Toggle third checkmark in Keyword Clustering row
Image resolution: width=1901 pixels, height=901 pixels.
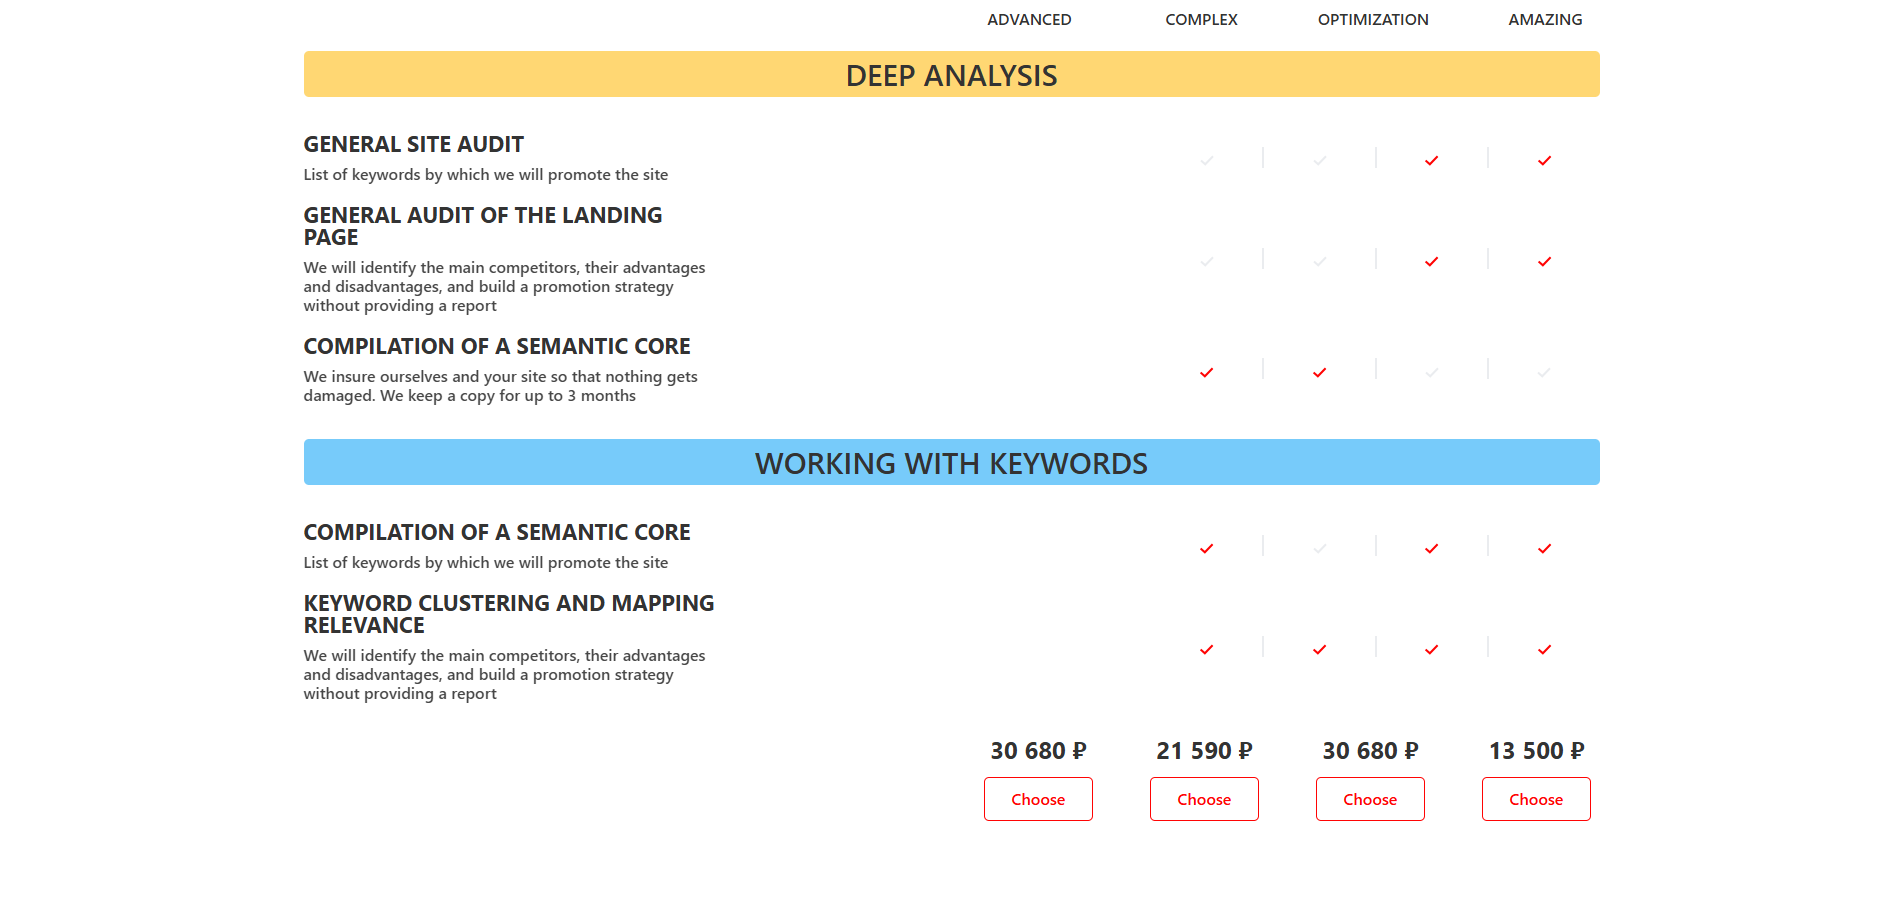(x=1431, y=650)
